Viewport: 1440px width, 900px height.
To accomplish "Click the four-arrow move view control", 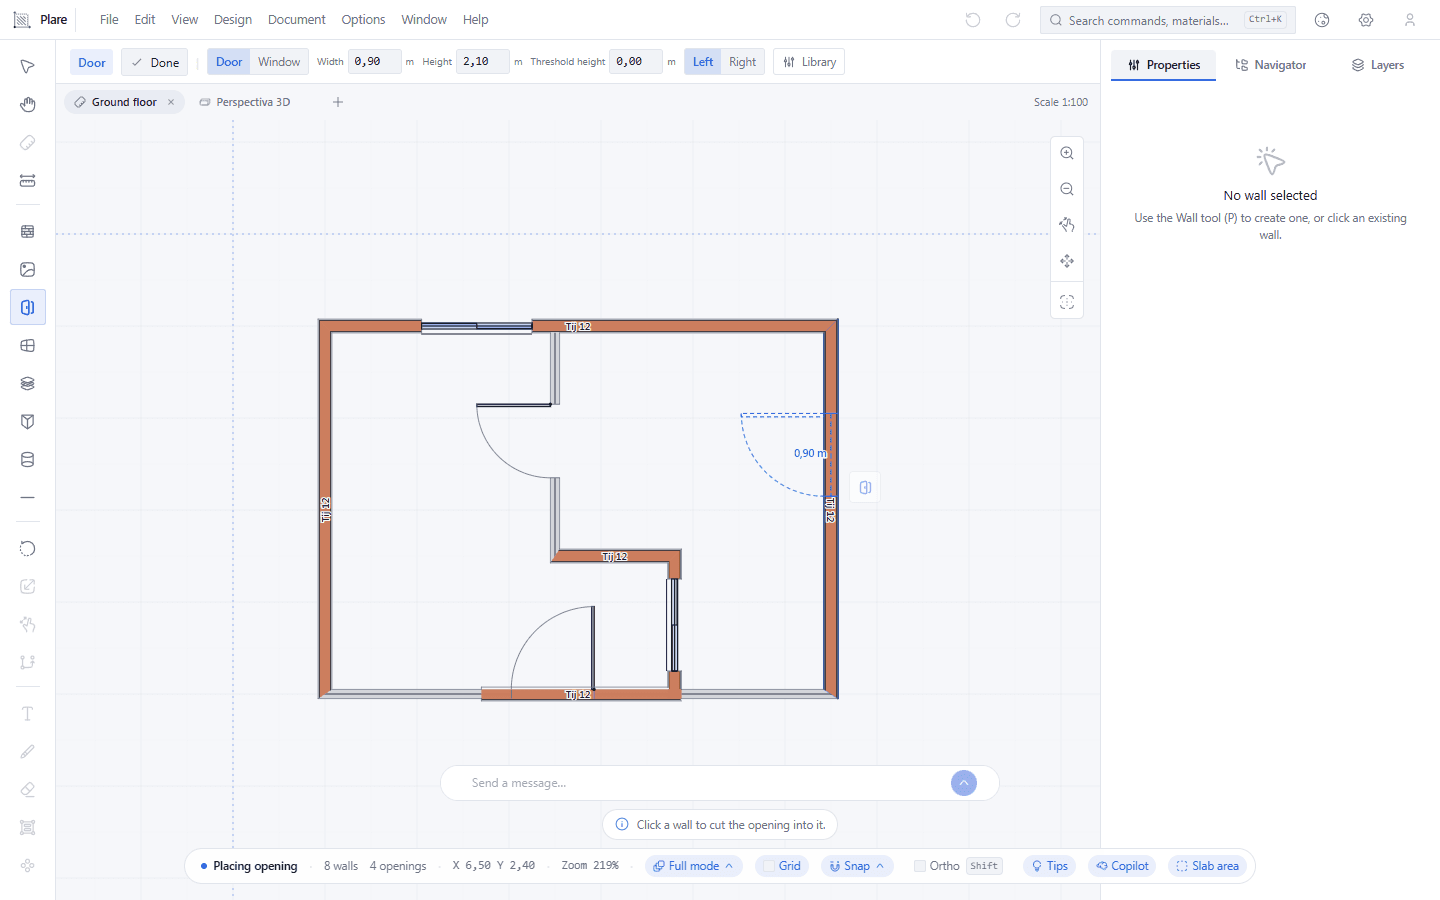I will (1067, 261).
